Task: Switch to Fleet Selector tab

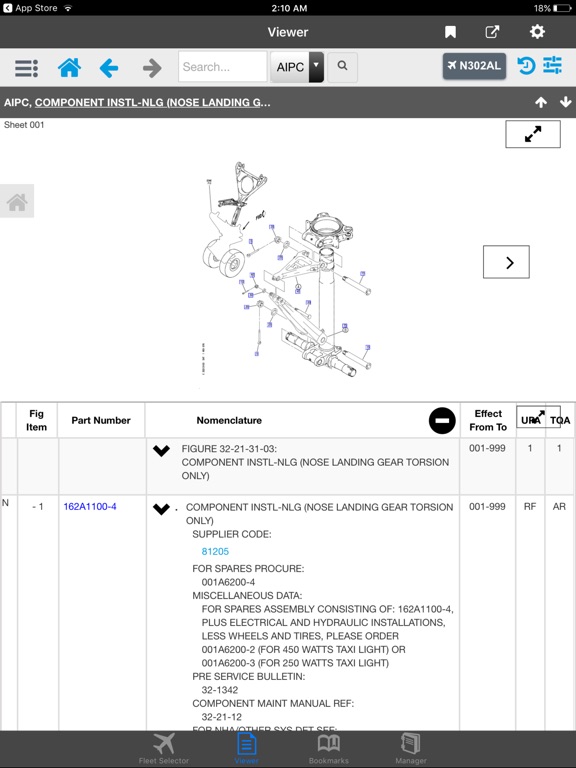Action: click(164, 749)
